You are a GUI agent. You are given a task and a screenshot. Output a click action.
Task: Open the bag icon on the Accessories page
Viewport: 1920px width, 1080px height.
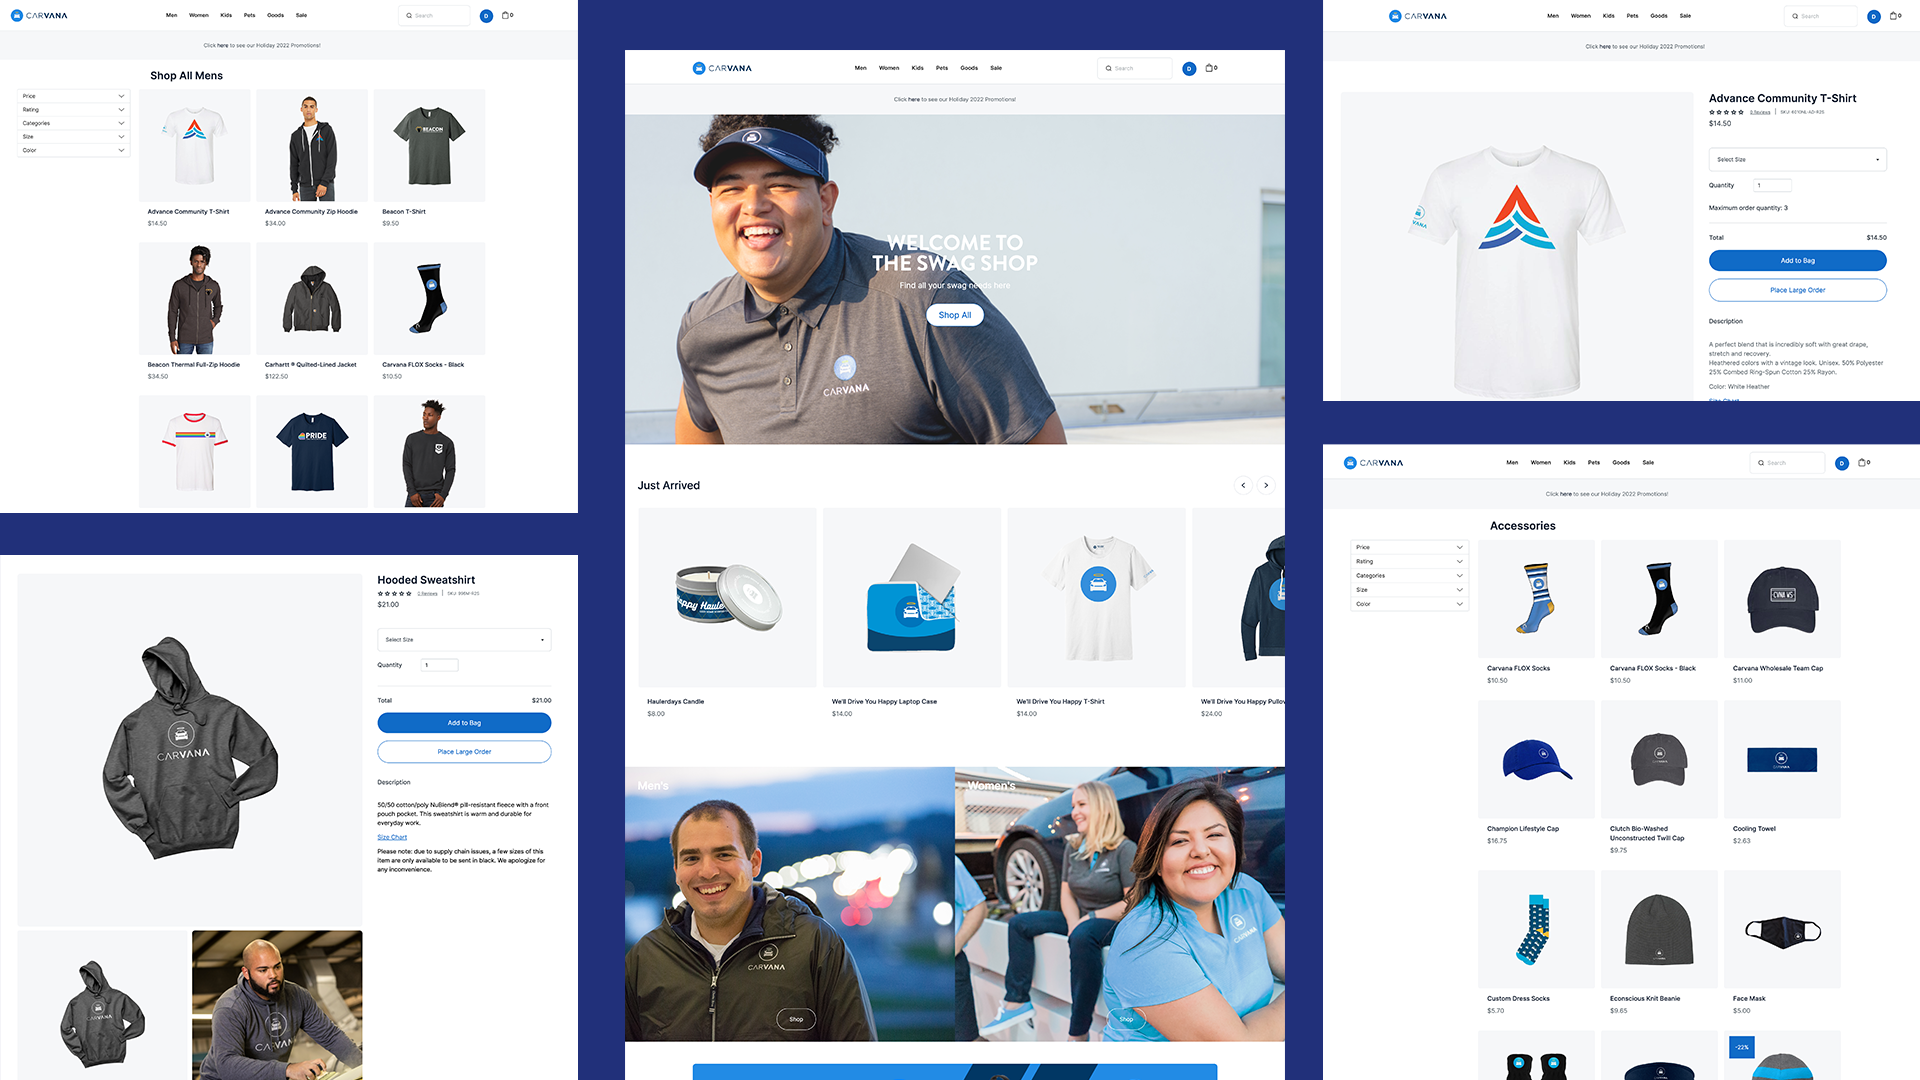point(1863,462)
